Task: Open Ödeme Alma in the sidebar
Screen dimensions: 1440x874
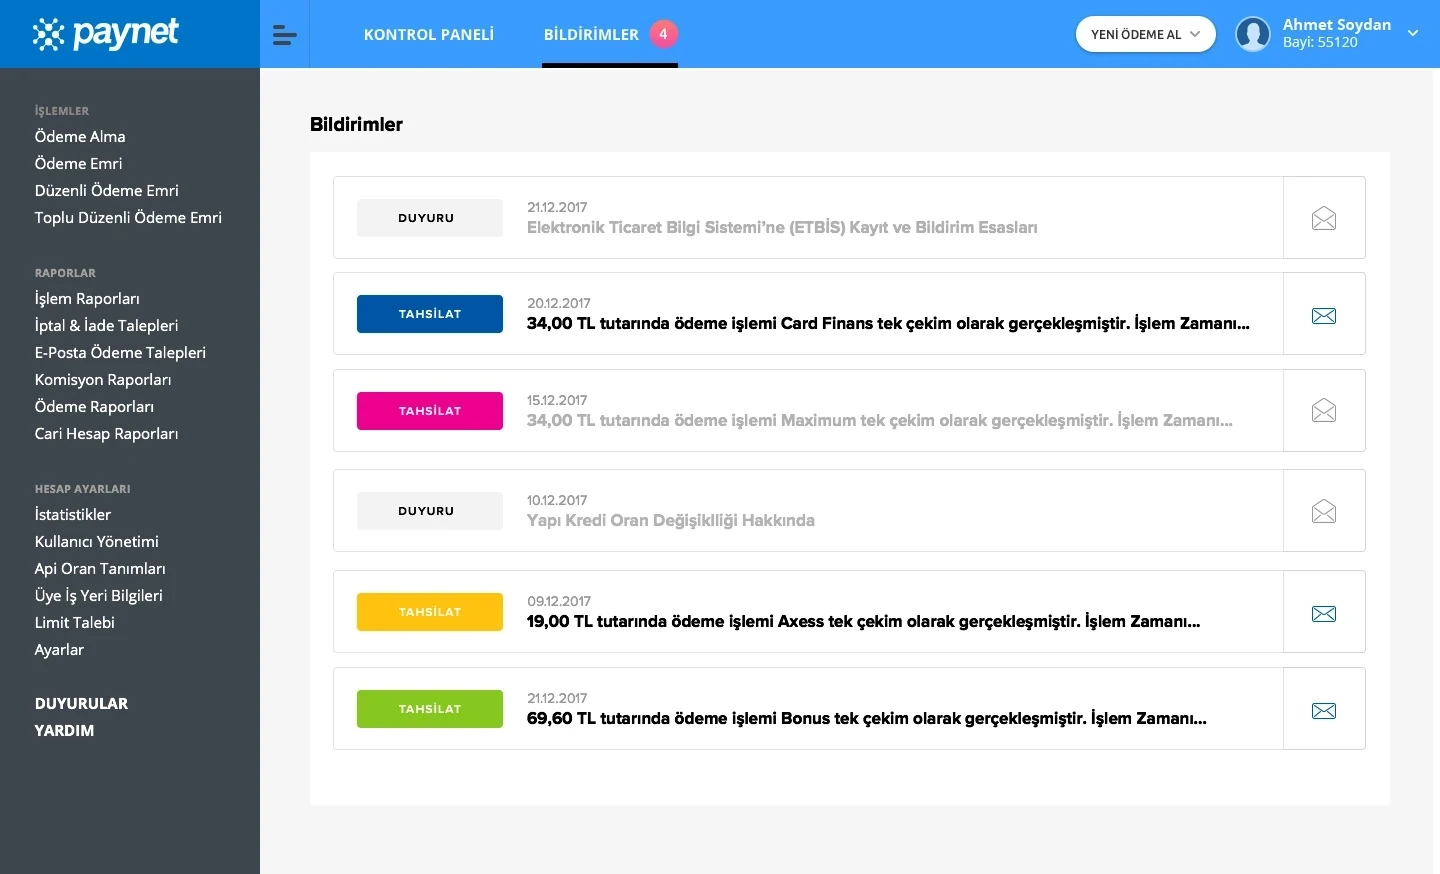Action: click(x=80, y=136)
